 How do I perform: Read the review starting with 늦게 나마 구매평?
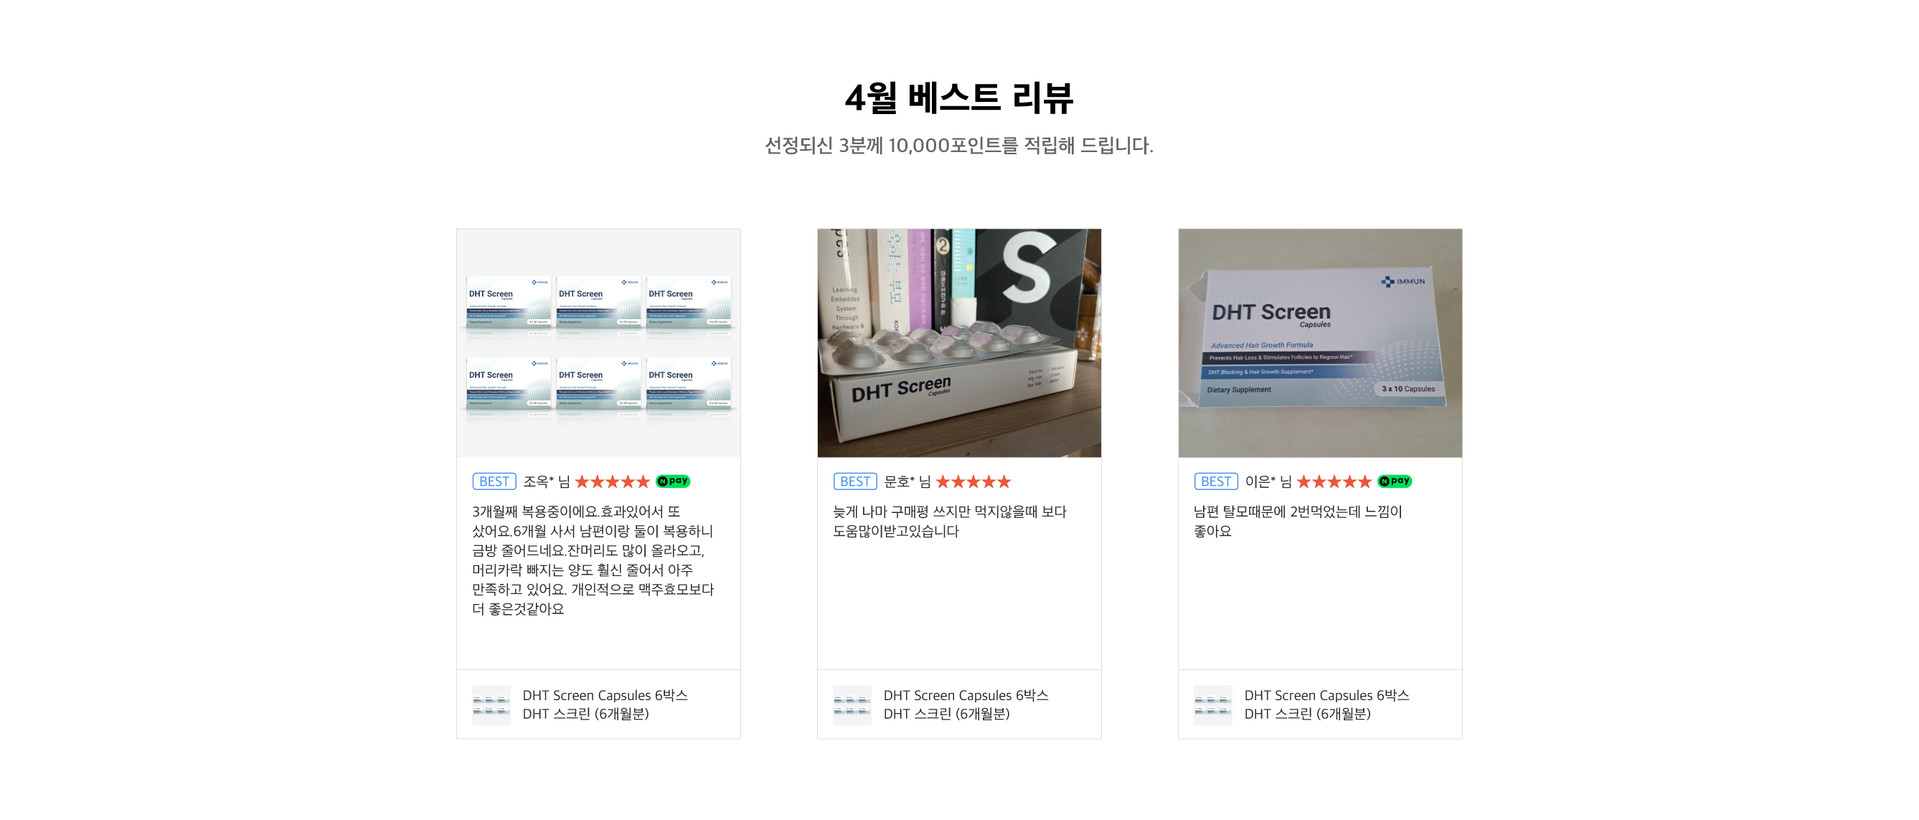pos(950,521)
